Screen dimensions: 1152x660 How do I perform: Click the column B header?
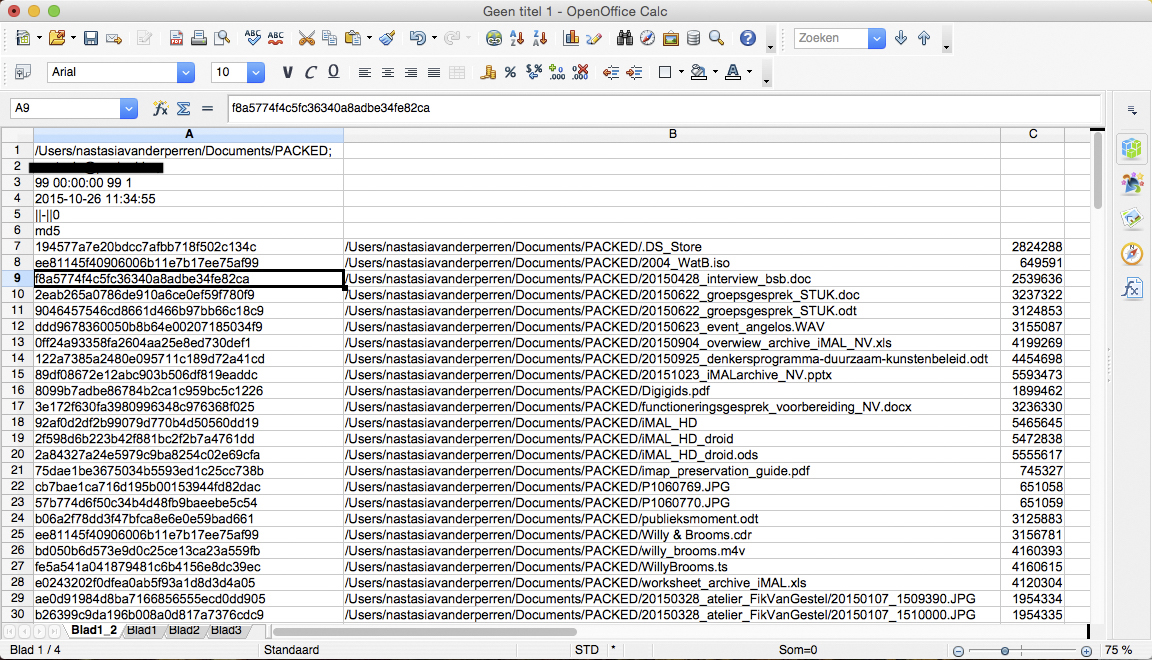[x=672, y=134]
